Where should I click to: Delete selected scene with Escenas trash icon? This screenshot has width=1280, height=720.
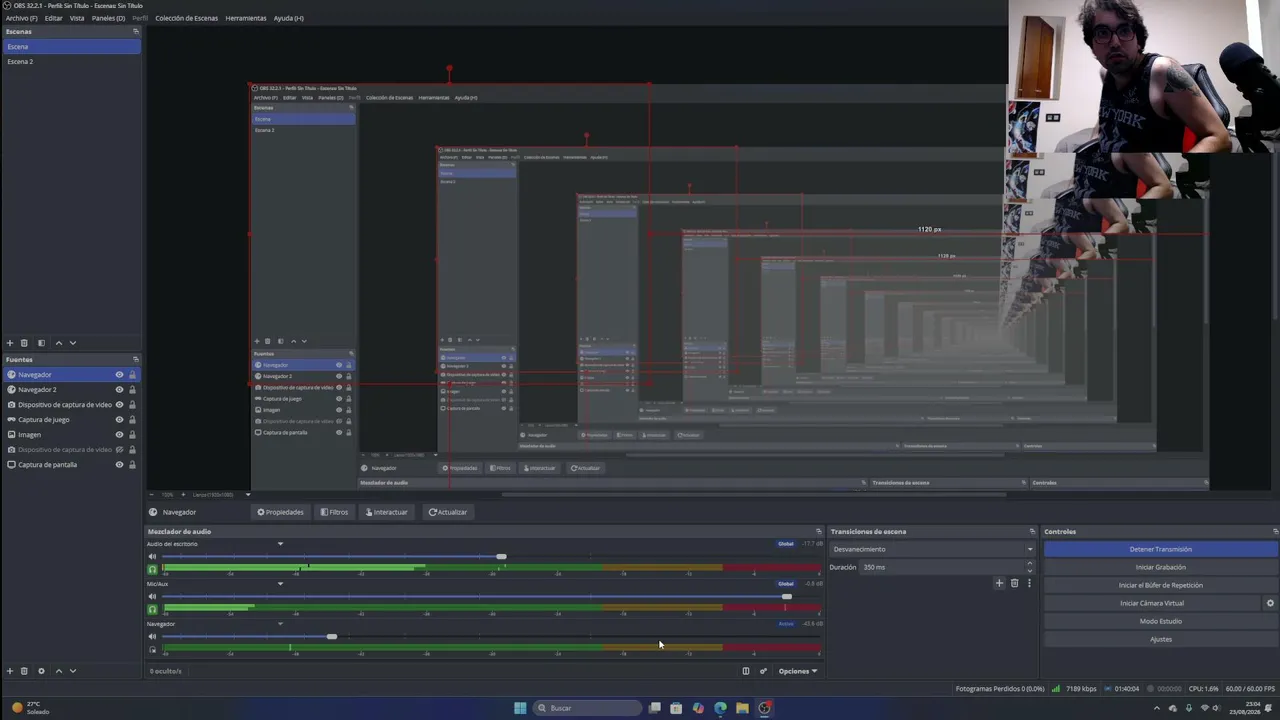[x=25, y=343]
